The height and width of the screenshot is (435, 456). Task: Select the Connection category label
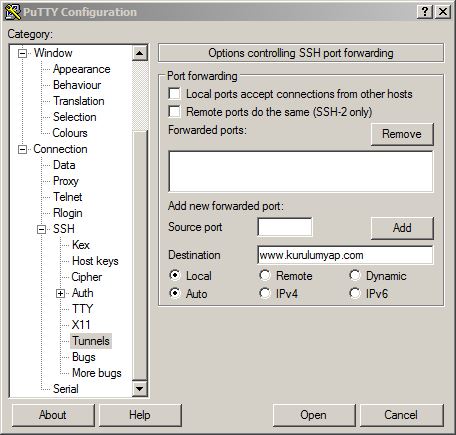pyautogui.click(x=60, y=149)
